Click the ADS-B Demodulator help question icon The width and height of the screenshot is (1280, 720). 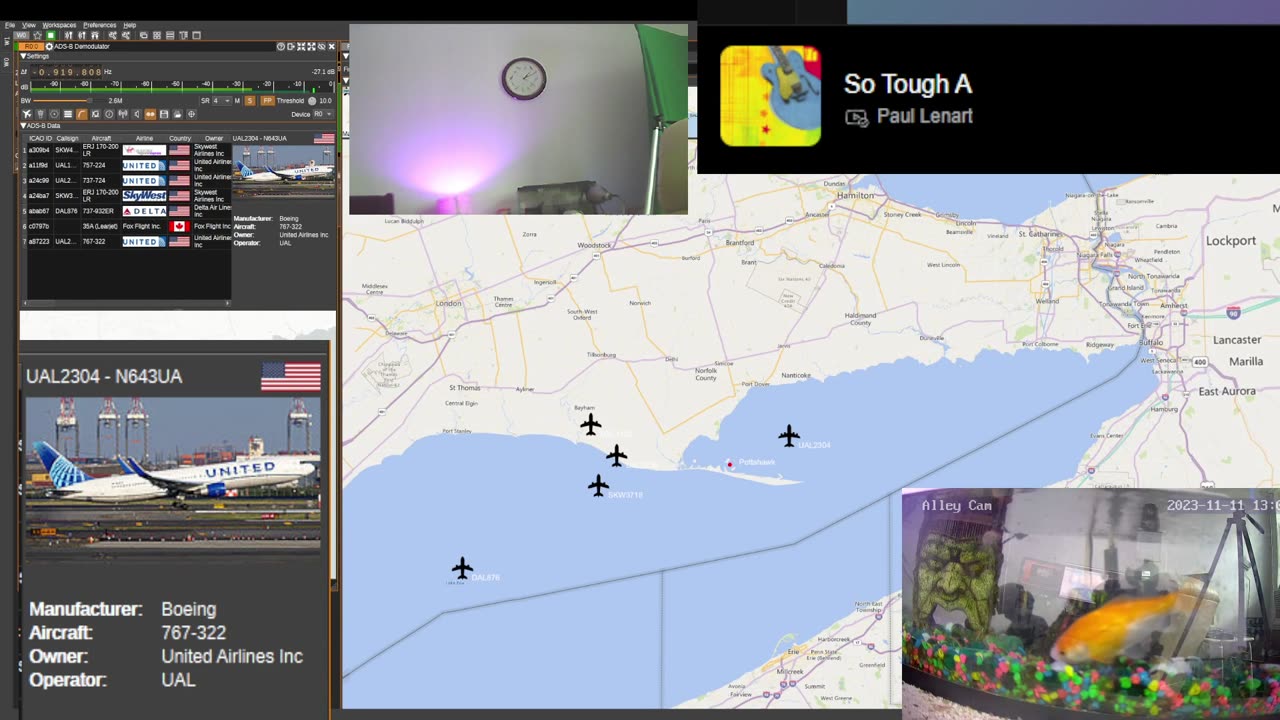click(x=281, y=47)
